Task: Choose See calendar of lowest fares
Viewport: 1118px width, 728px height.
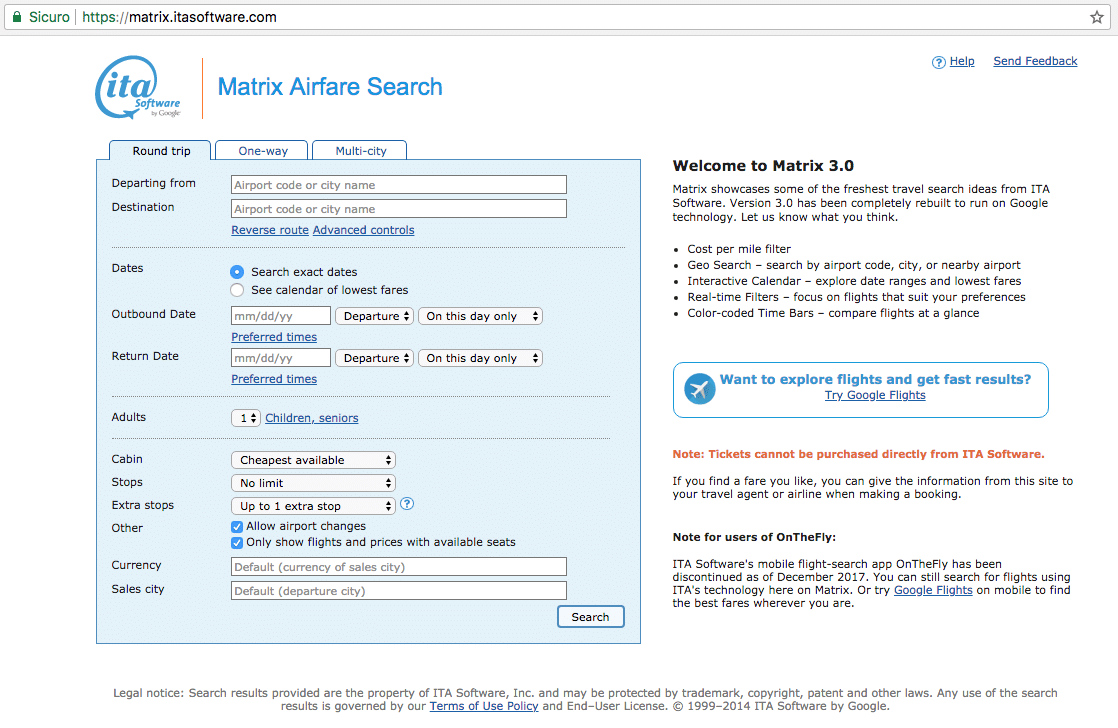Action: pyautogui.click(x=237, y=289)
